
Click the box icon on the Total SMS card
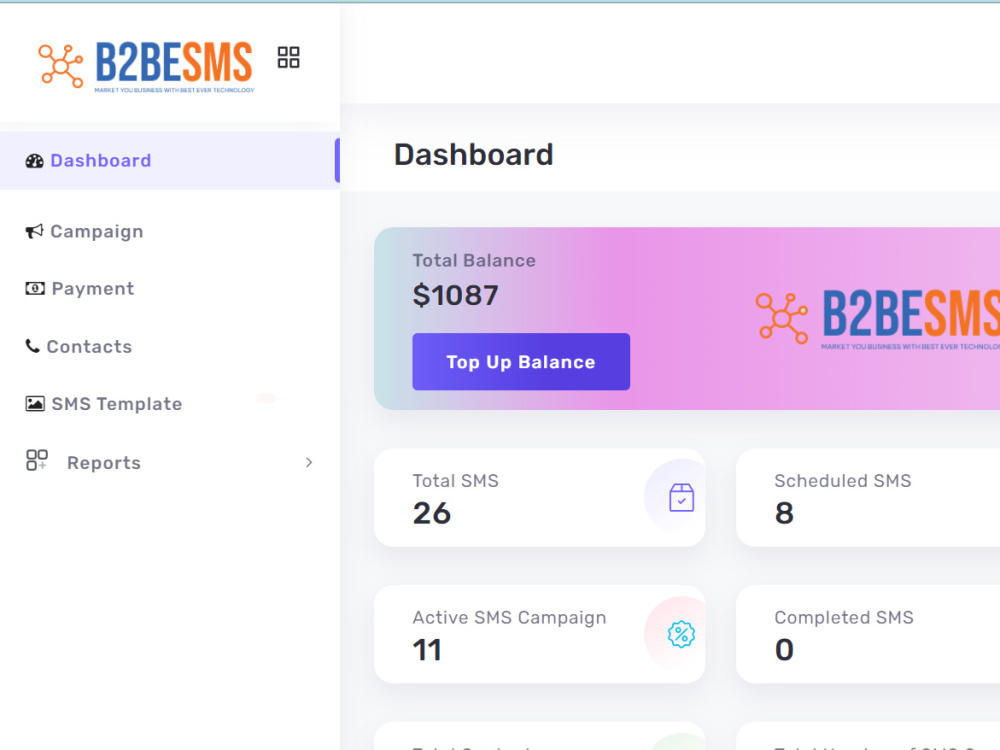point(681,497)
